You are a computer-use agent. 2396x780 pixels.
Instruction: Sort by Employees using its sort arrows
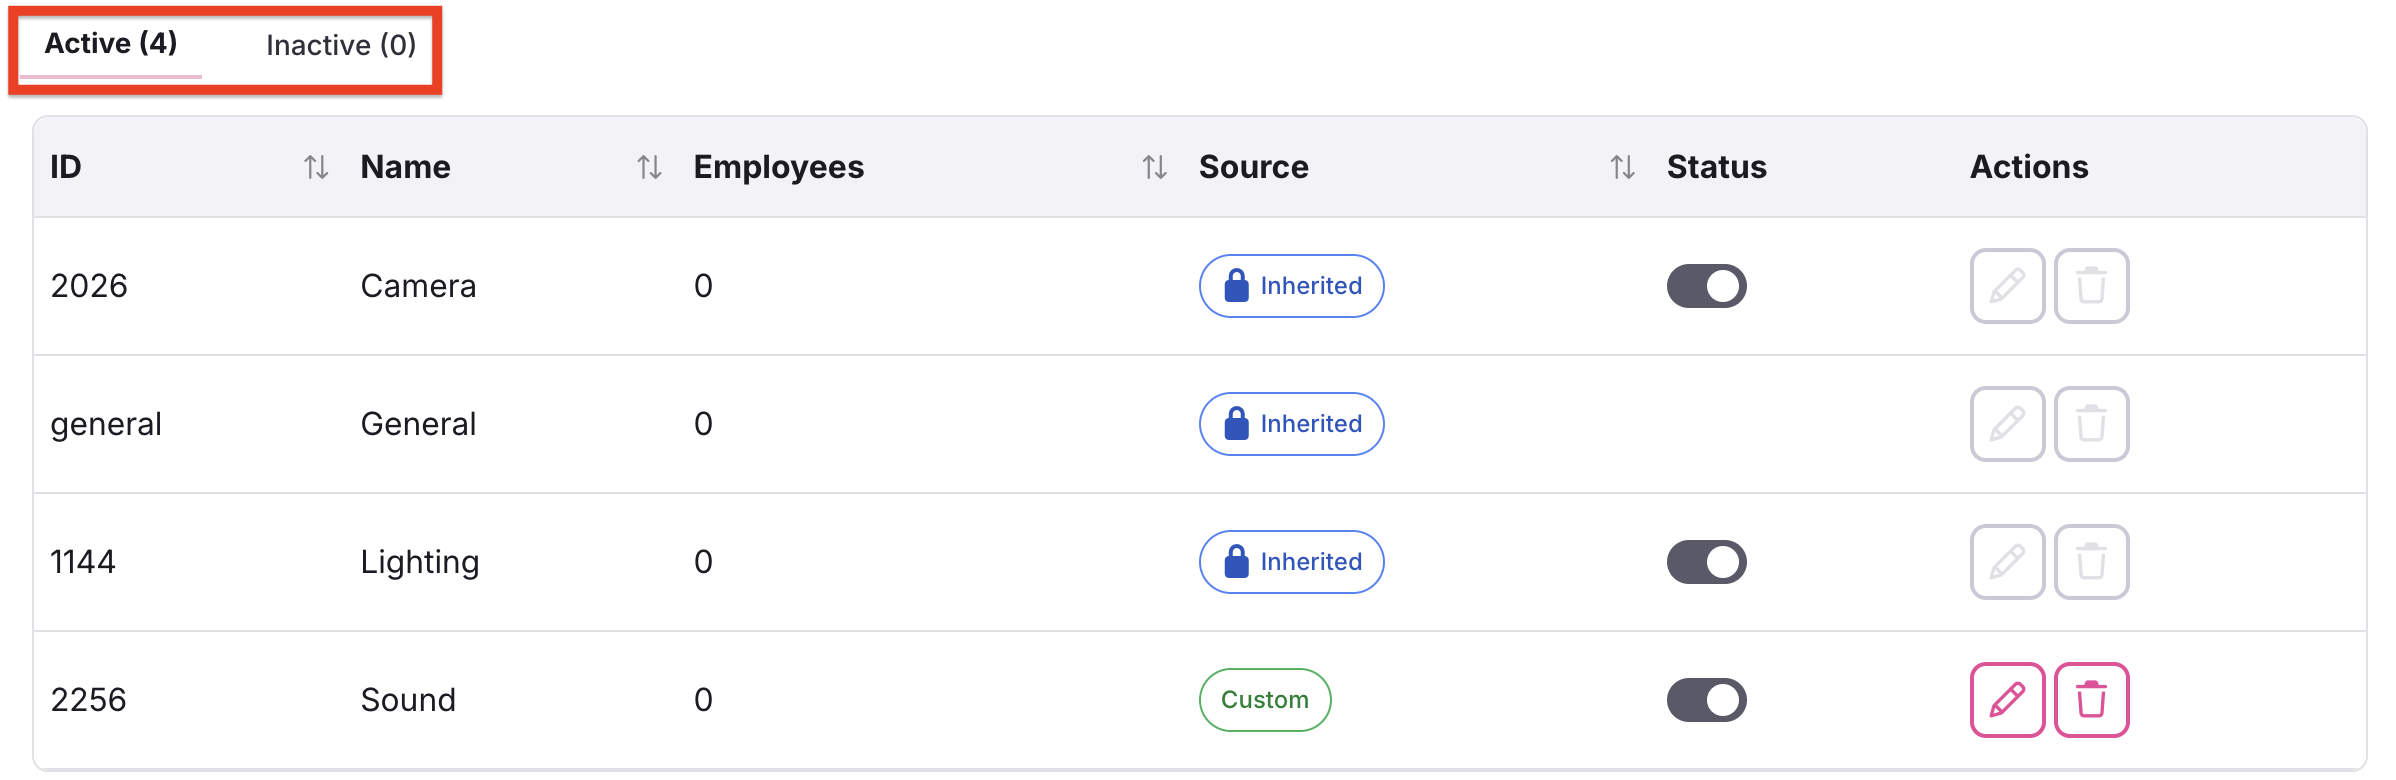click(1154, 167)
